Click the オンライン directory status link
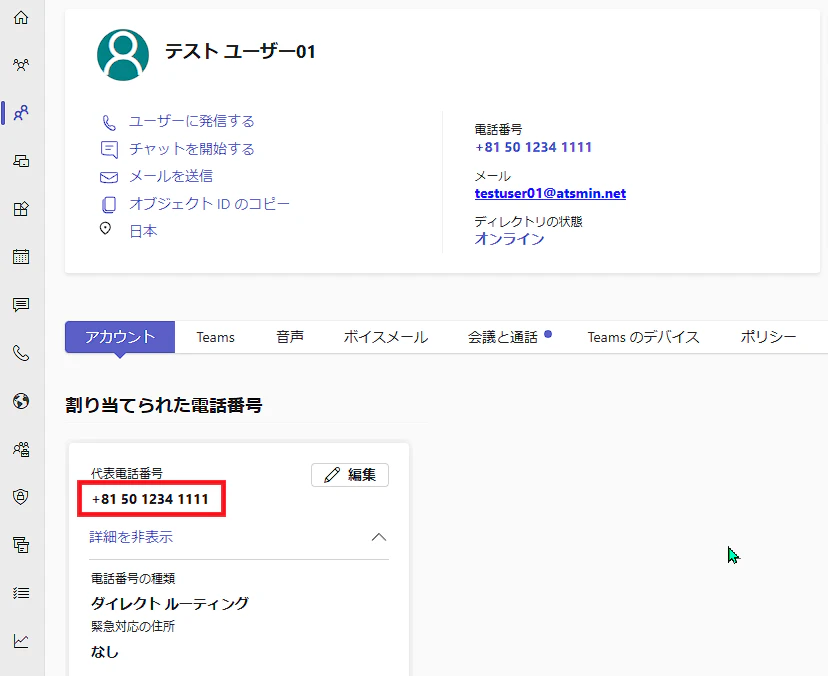Image resolution: width=828 pixels, height=676 pixels. click(509, 239)
